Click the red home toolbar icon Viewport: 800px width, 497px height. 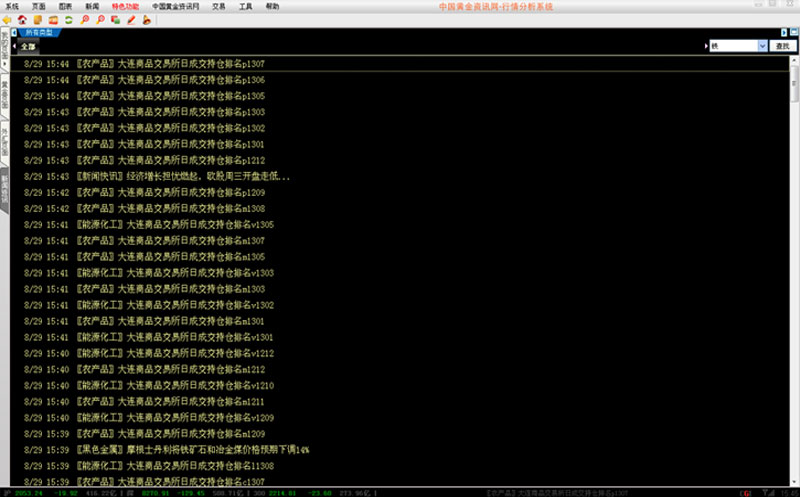click(21, 19)
